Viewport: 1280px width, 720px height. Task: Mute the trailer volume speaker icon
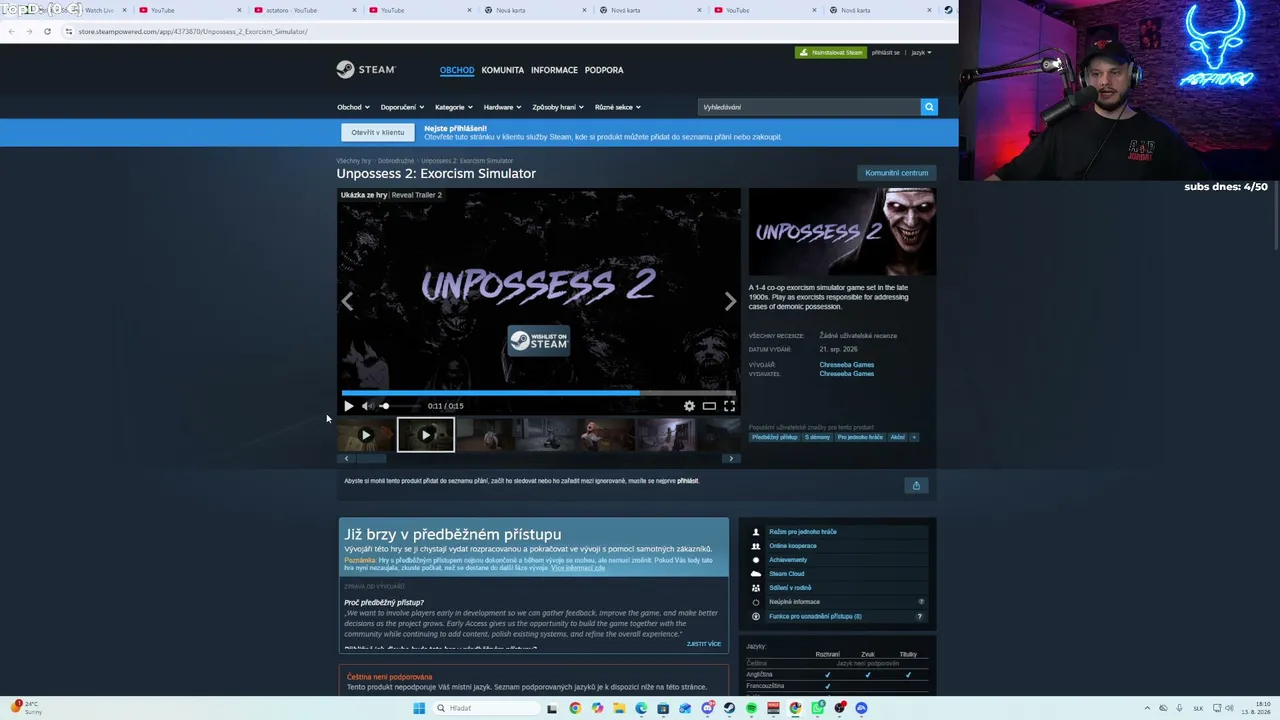pos(367,406)
